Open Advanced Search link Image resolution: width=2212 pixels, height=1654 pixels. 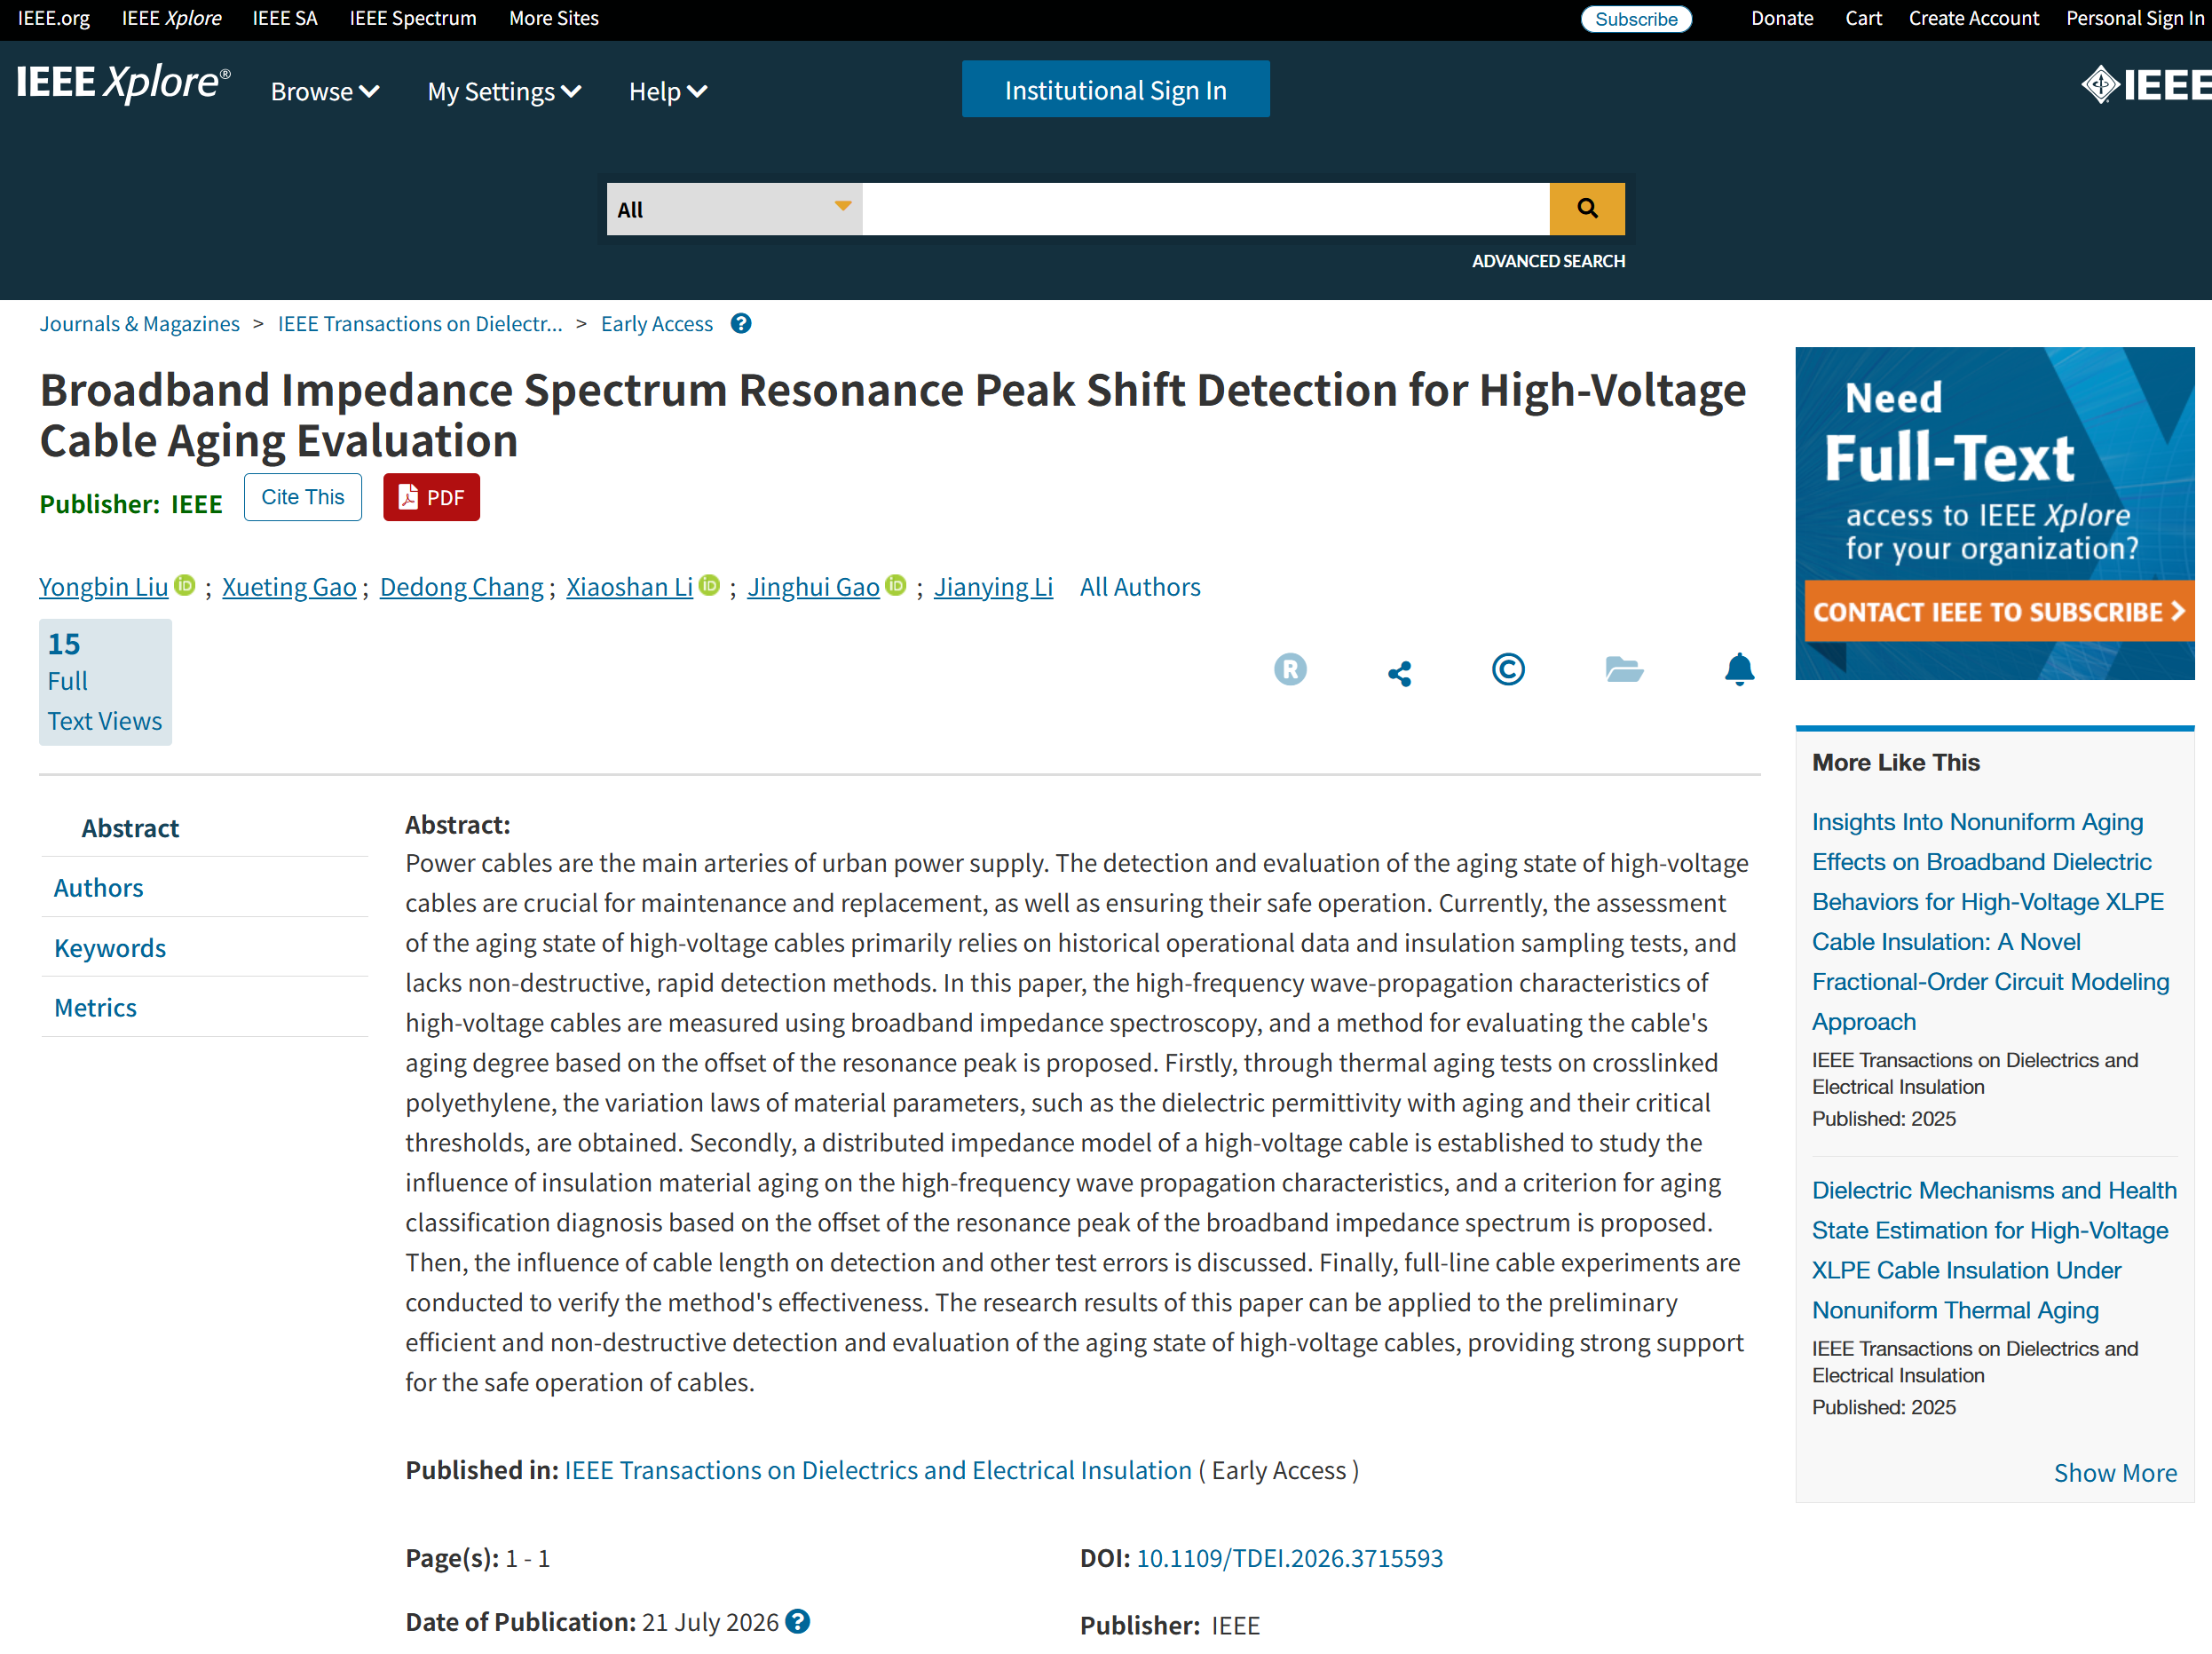[1548, 261]
